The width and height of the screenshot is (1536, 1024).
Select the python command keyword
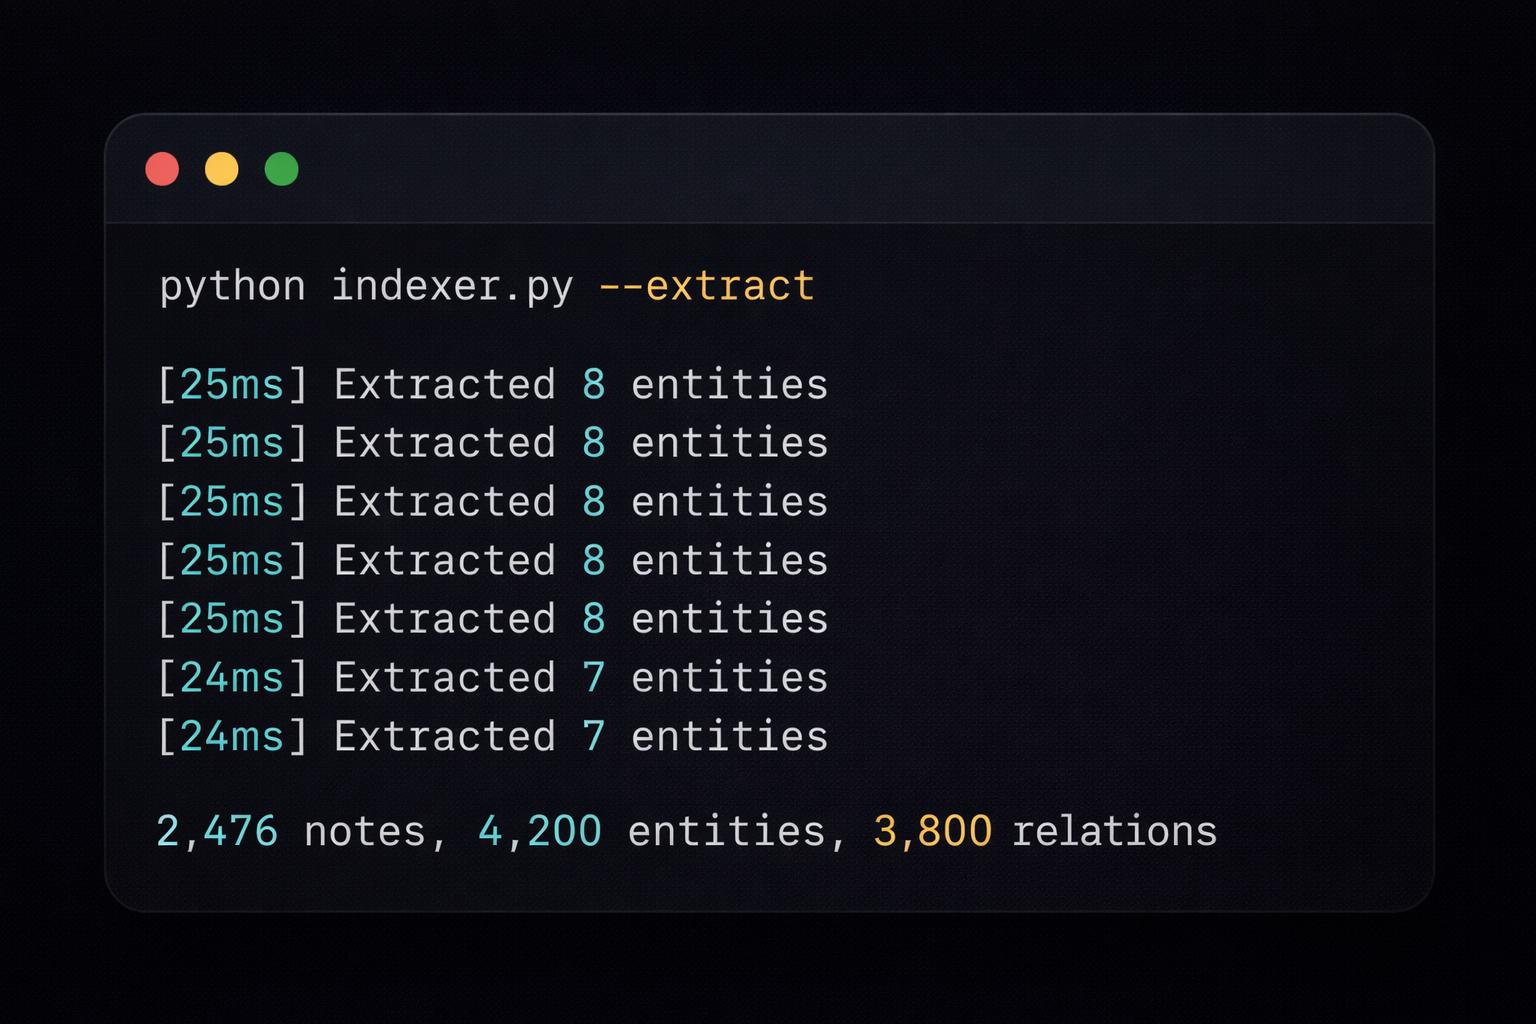pyautogui.click(x=233, y=286)
